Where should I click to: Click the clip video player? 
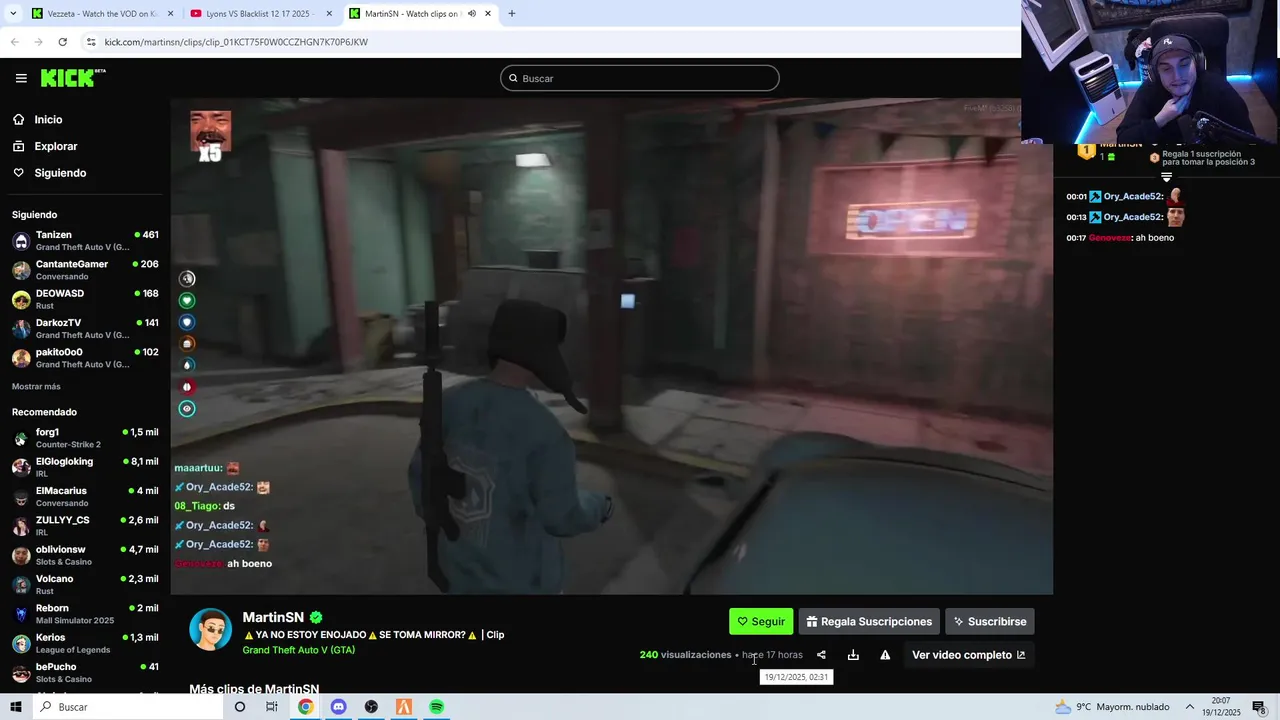[x=611, y=346]
